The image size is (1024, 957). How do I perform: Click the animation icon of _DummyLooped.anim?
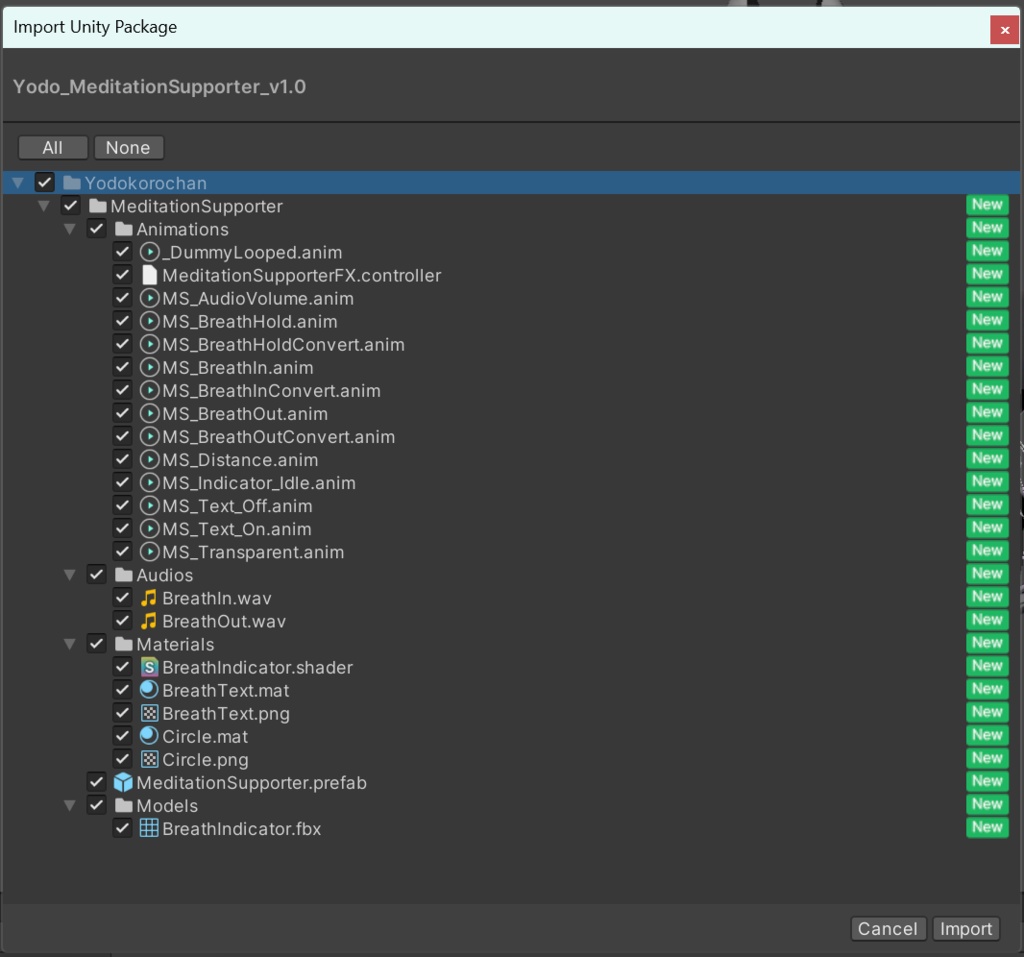150,252
